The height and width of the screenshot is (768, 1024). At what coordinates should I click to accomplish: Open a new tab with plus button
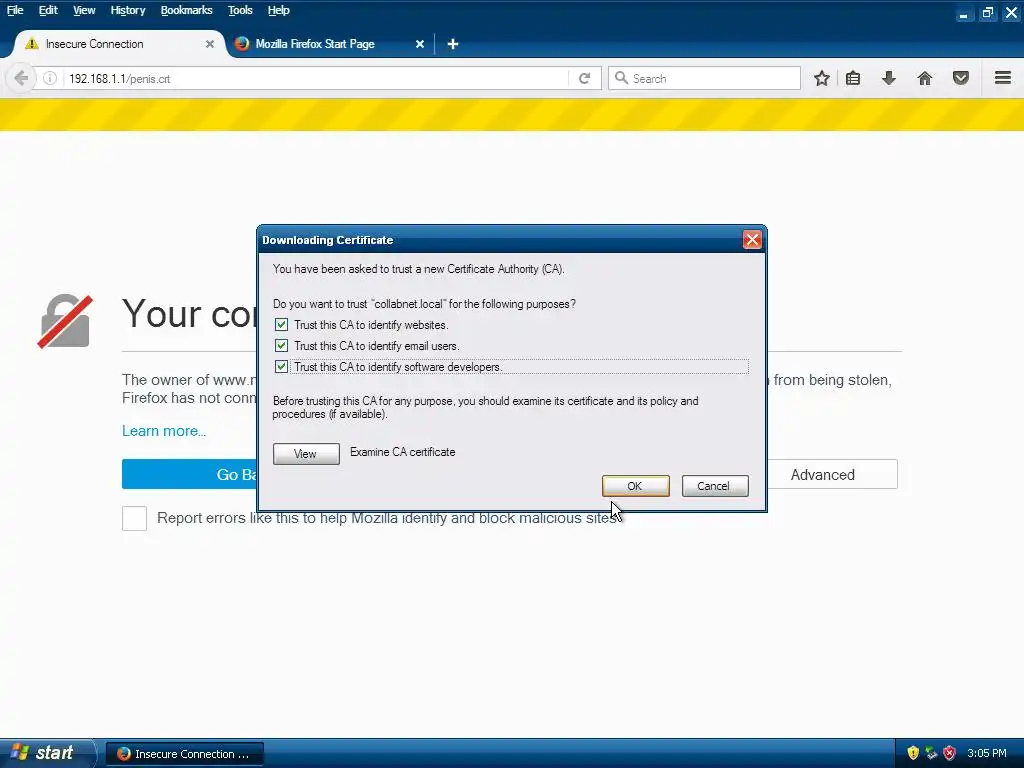[453, 44]
